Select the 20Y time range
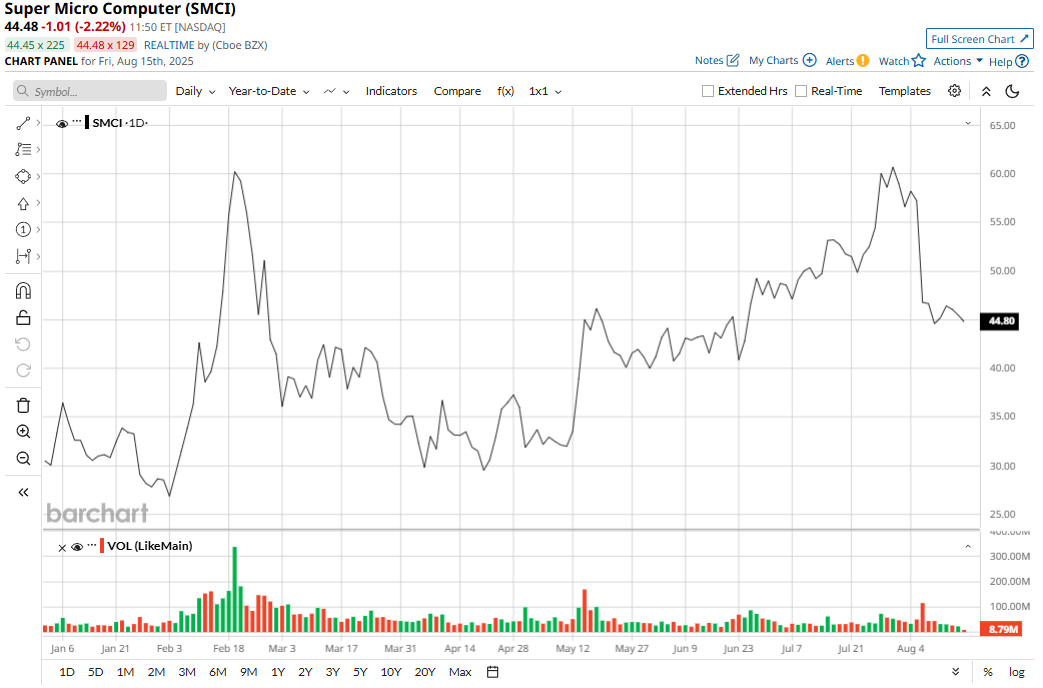 click(424, 672)
